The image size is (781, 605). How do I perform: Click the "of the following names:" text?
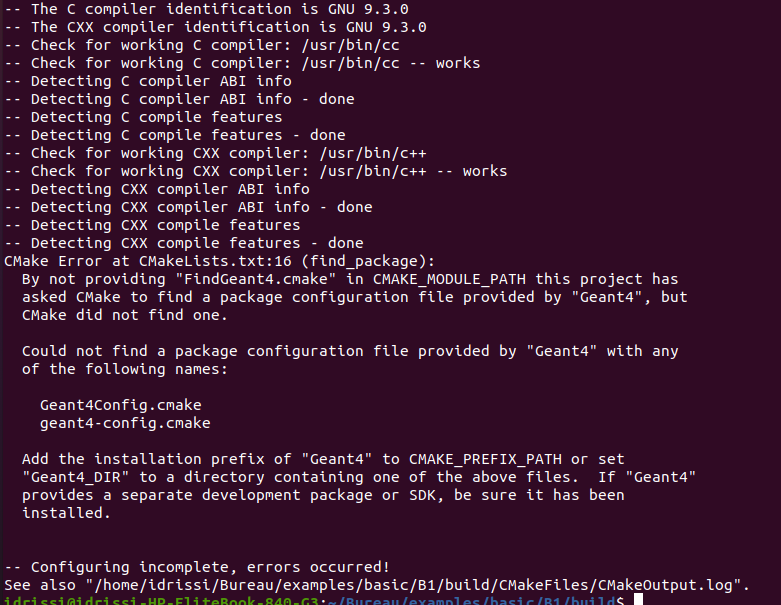pos(125,369)
